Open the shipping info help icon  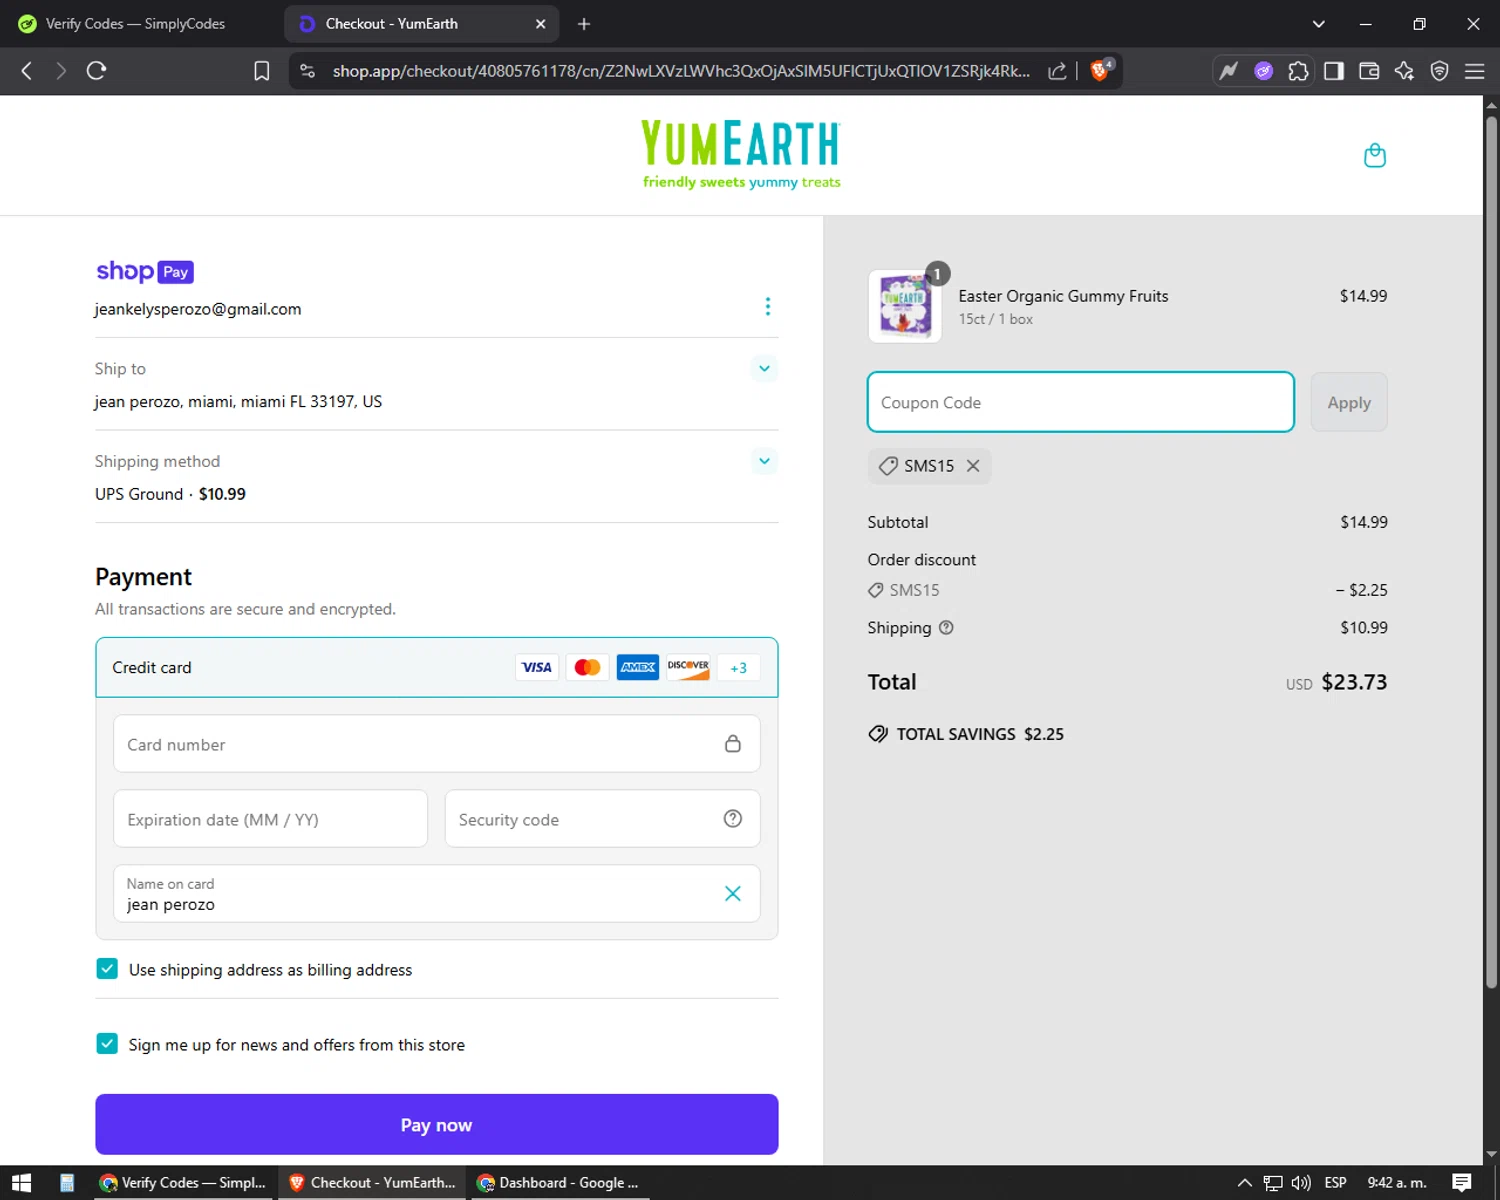pyautogui.click(x=946, y=628)
